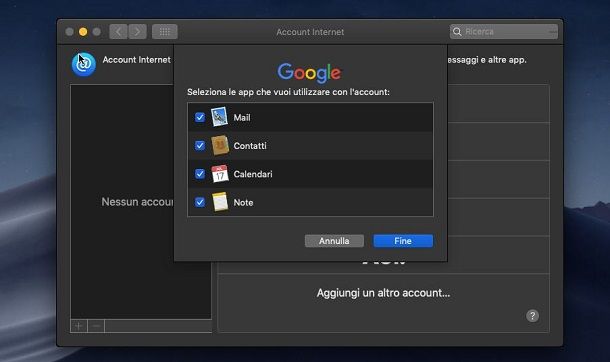Click the Mail app icon
610x362 pixels.
tap(219, 117)
